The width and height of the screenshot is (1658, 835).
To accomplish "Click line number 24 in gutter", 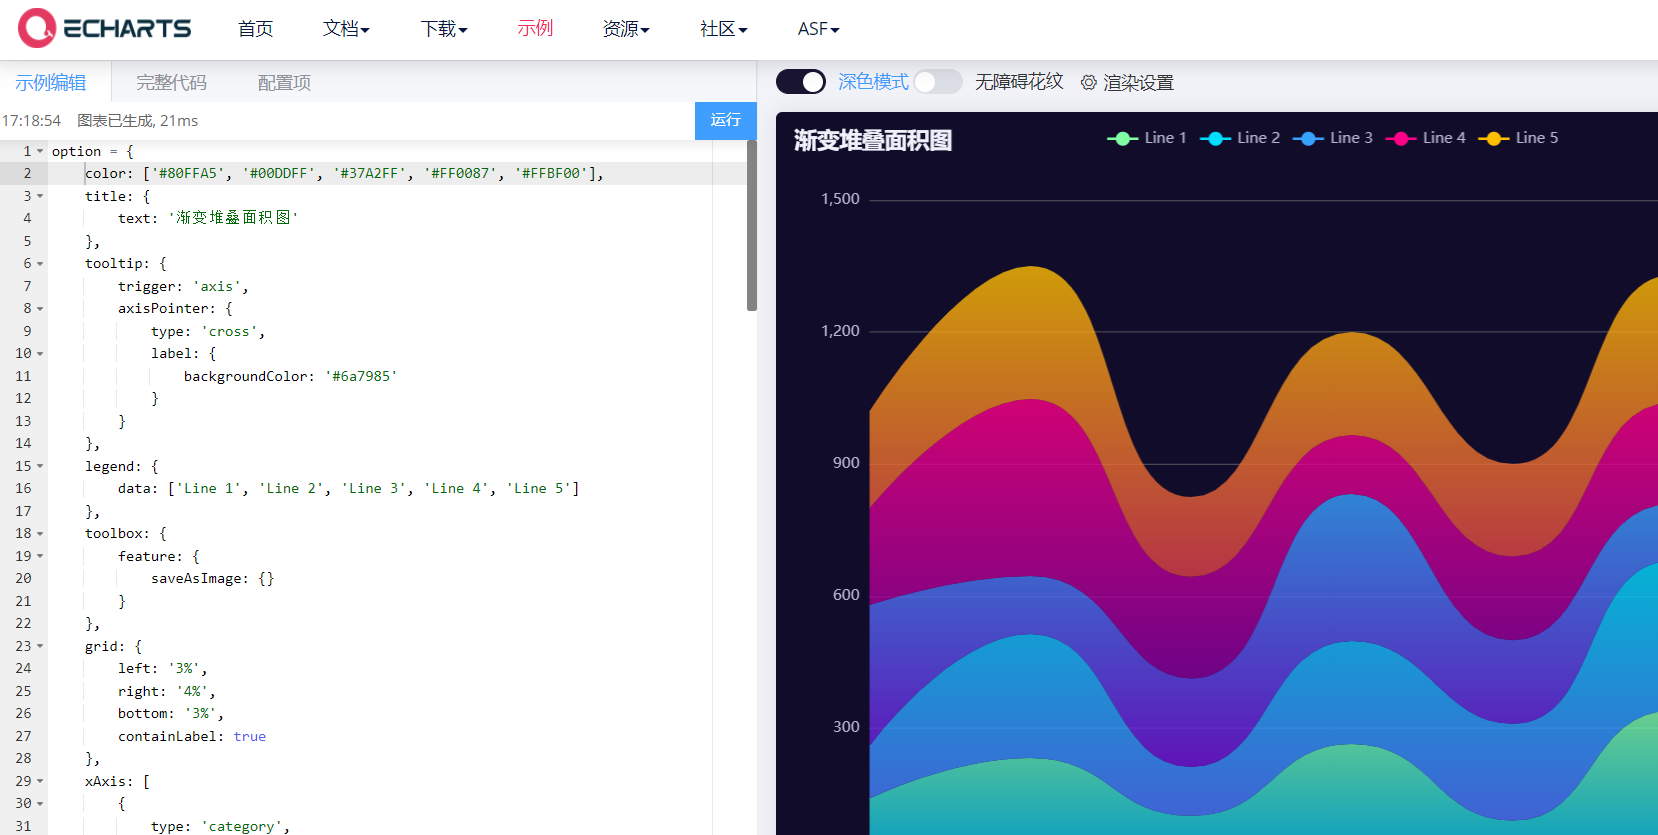I will pos(23,668).
